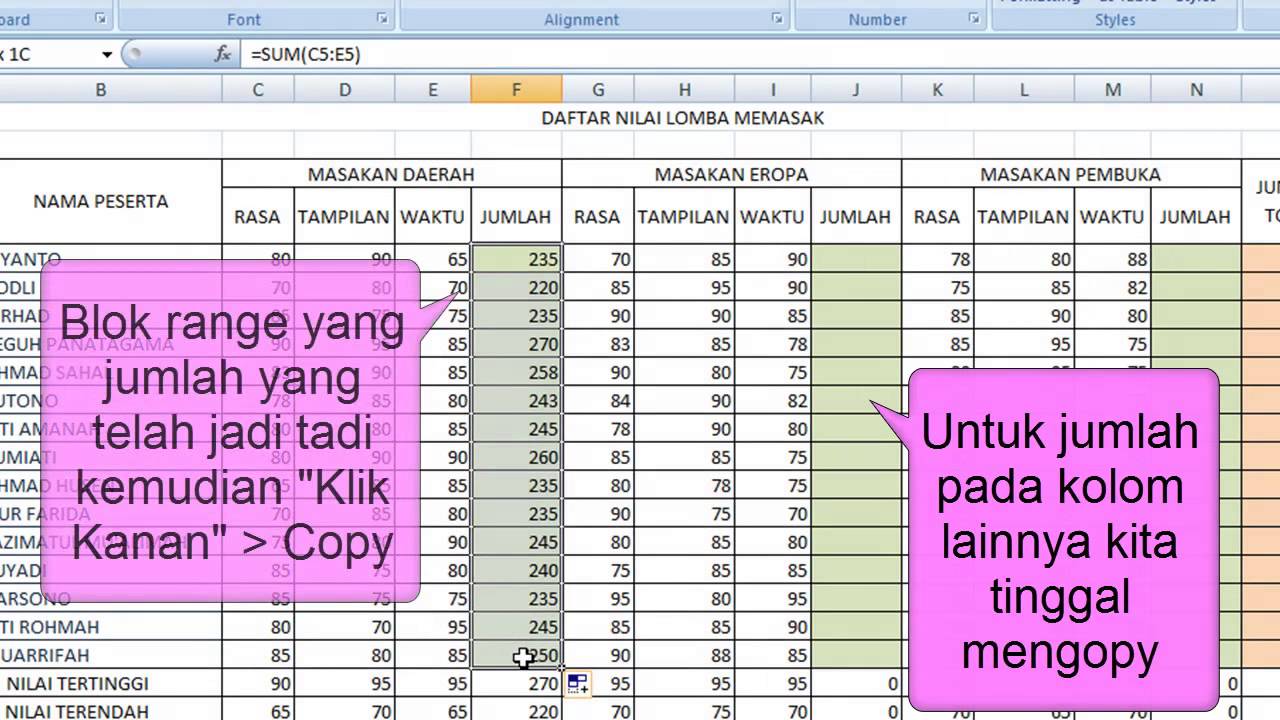Select column C header
The width and height of the screenshot is (1280, 720).
[x=258, y=90]
